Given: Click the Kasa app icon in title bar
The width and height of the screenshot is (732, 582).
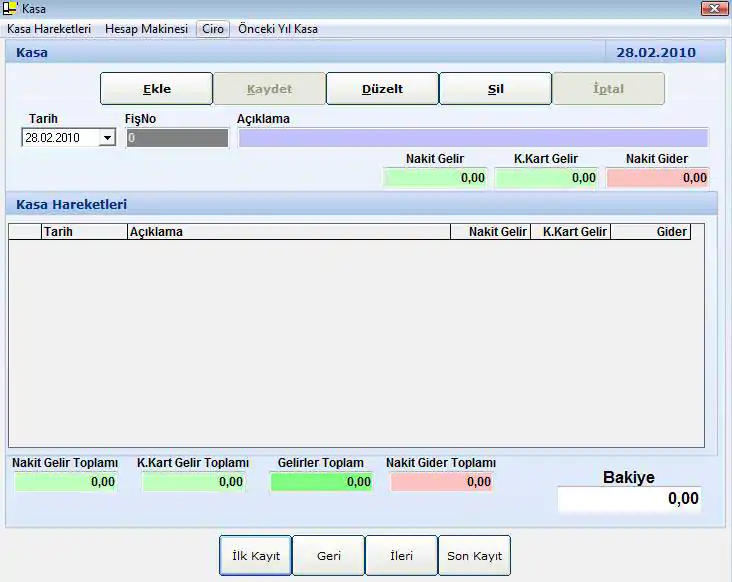Looking at the screenshot, I should point(11,9).
